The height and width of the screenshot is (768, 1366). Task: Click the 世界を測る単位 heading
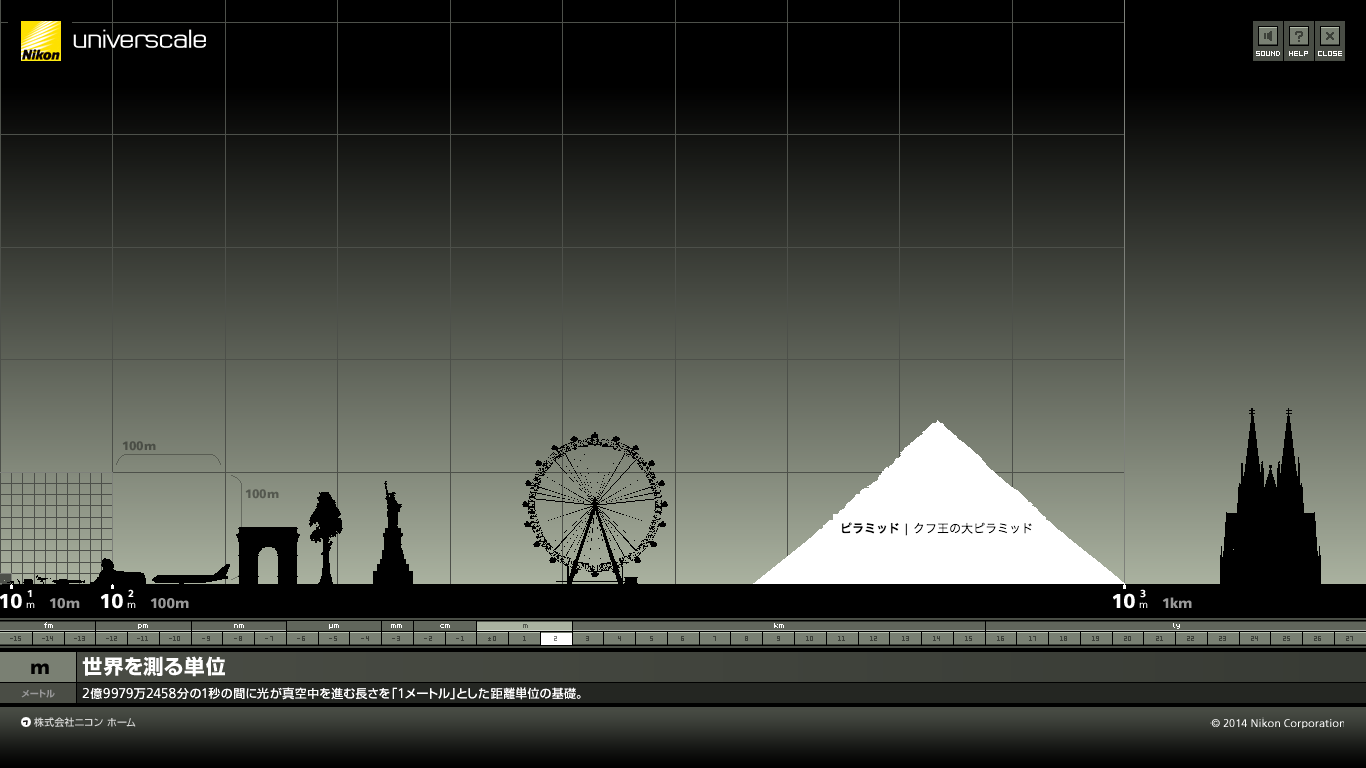tap(154, 667)
